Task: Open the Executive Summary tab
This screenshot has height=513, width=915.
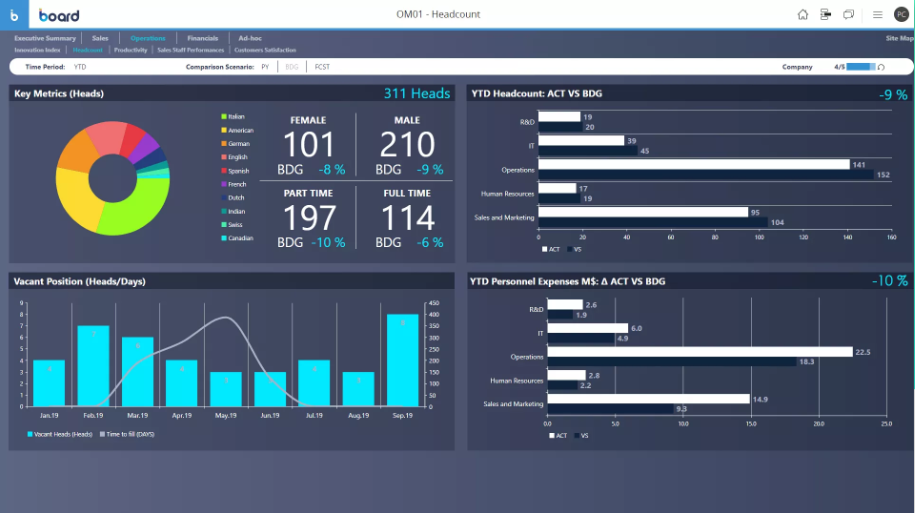Action: point(45,38)
